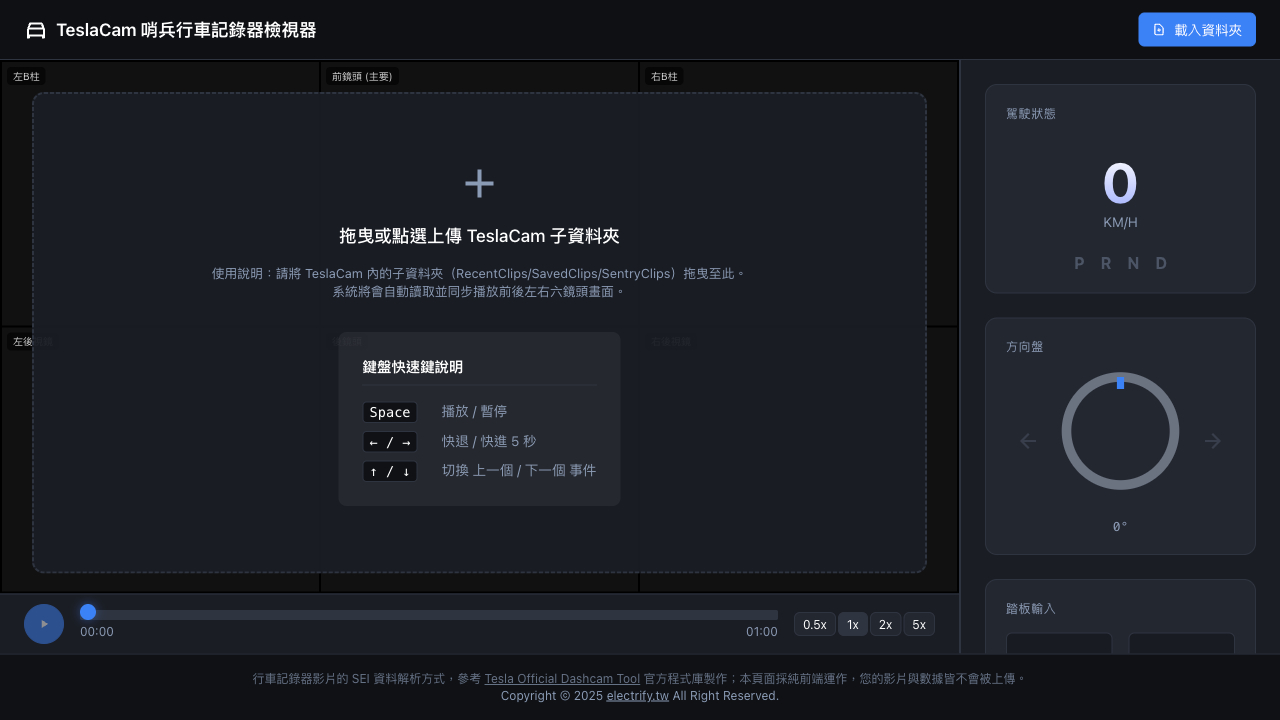Click the plus icon to upload folder
This screenshot has width=1280, height=720.
pyautogui.click(x=479, y=184)
